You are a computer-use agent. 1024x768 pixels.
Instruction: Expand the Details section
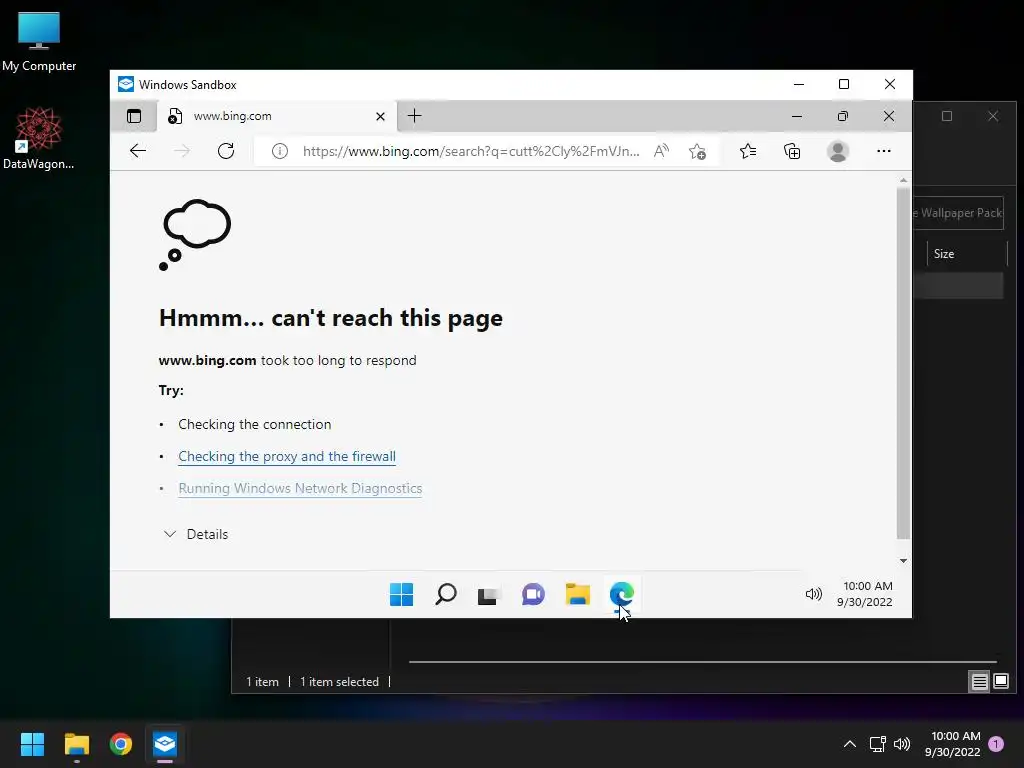[x=195, y=534]
